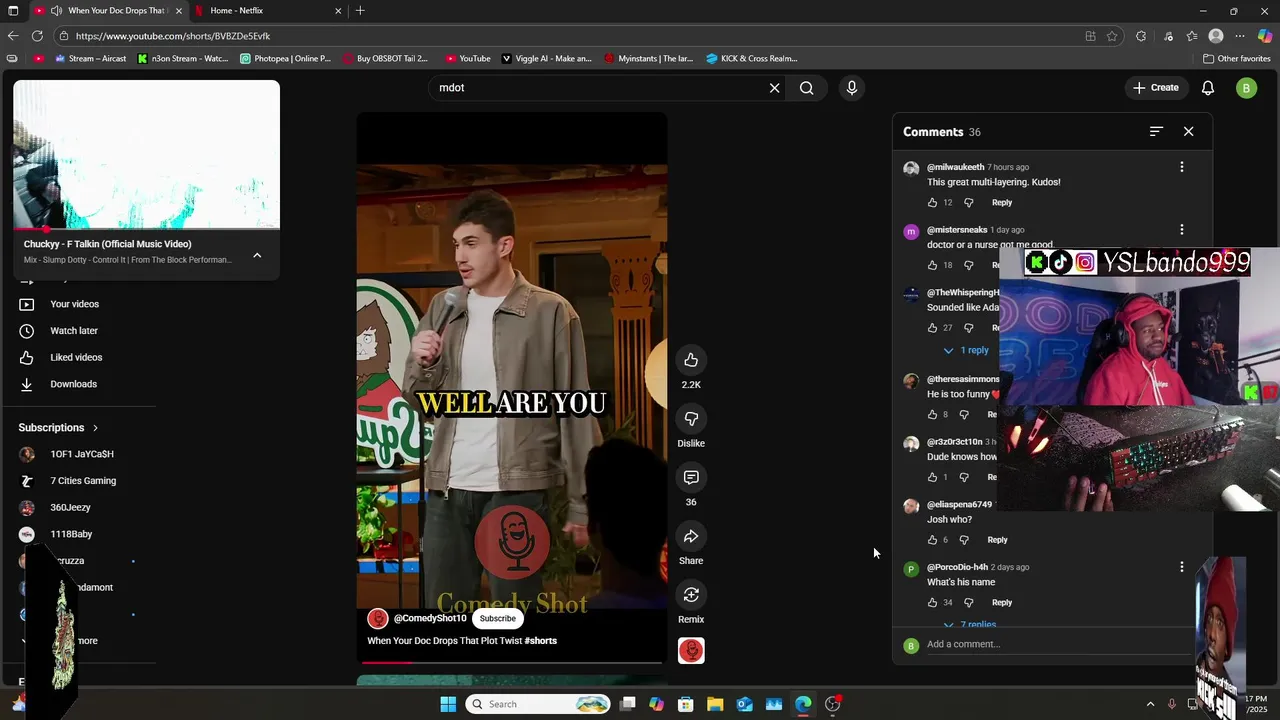Viewport: 1280px width, 720px height.
Task: Open comments via the 36 comments icon
Action: pos(691,478)
